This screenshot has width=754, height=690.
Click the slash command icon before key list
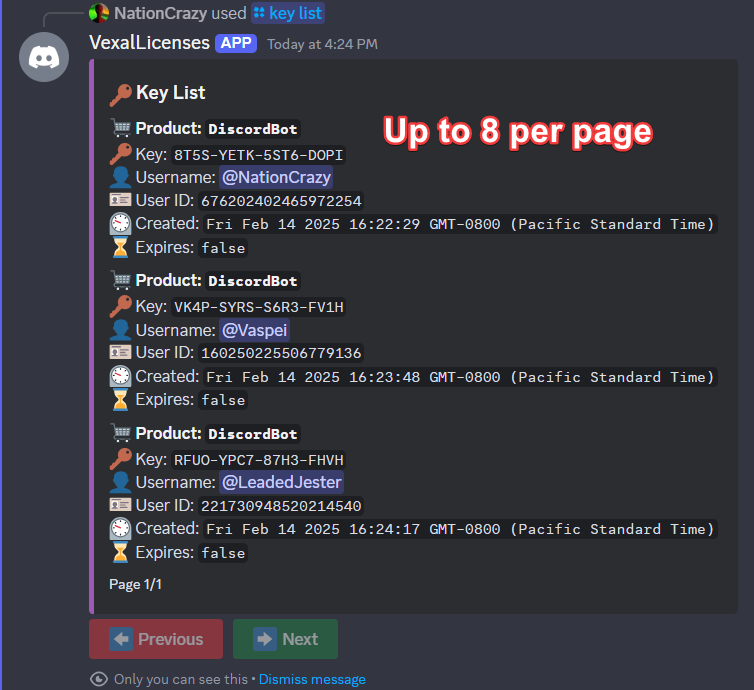pos(259,13)
